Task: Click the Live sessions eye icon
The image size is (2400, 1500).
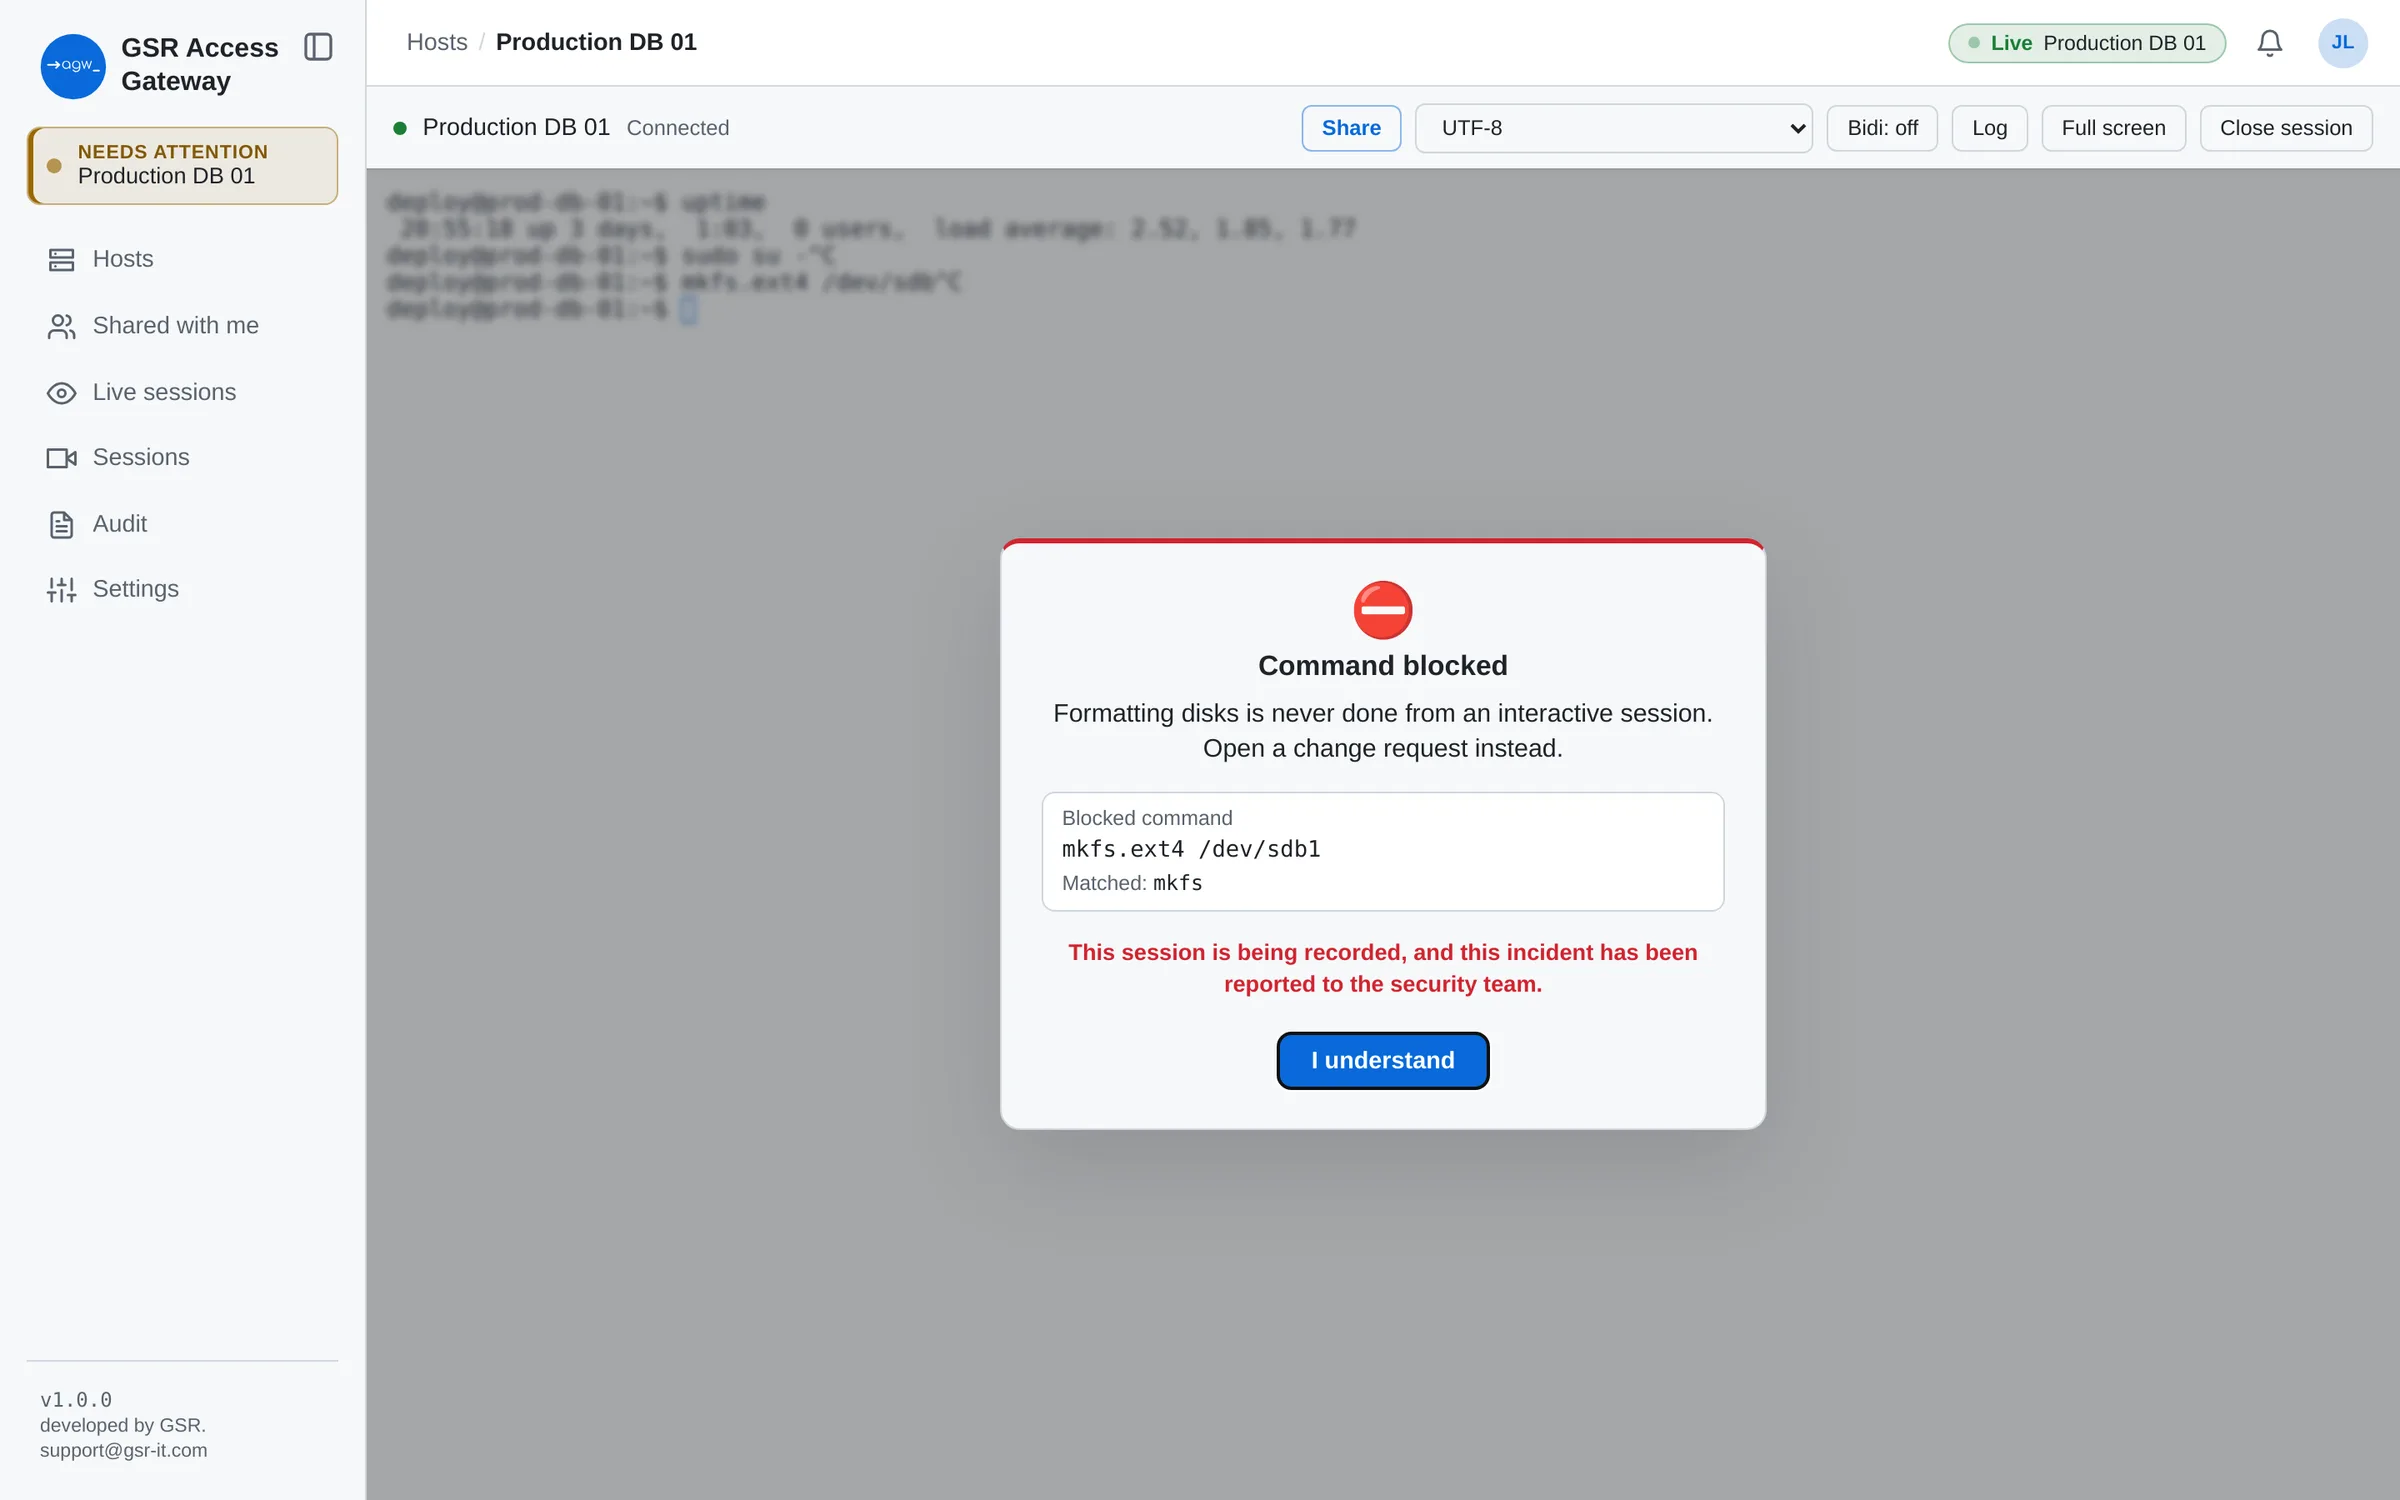Action: [61, 393]
